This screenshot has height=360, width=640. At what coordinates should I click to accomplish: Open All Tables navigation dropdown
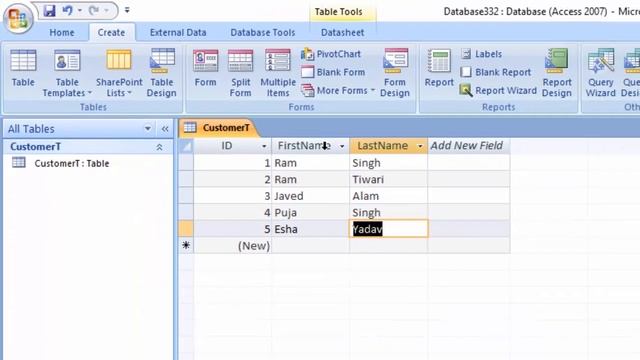(x=148, y=129)
